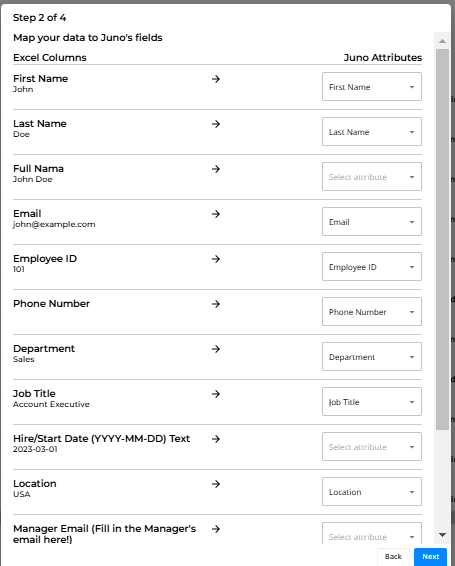
Task: Click the Next button
Action: (x=430, y=557)
